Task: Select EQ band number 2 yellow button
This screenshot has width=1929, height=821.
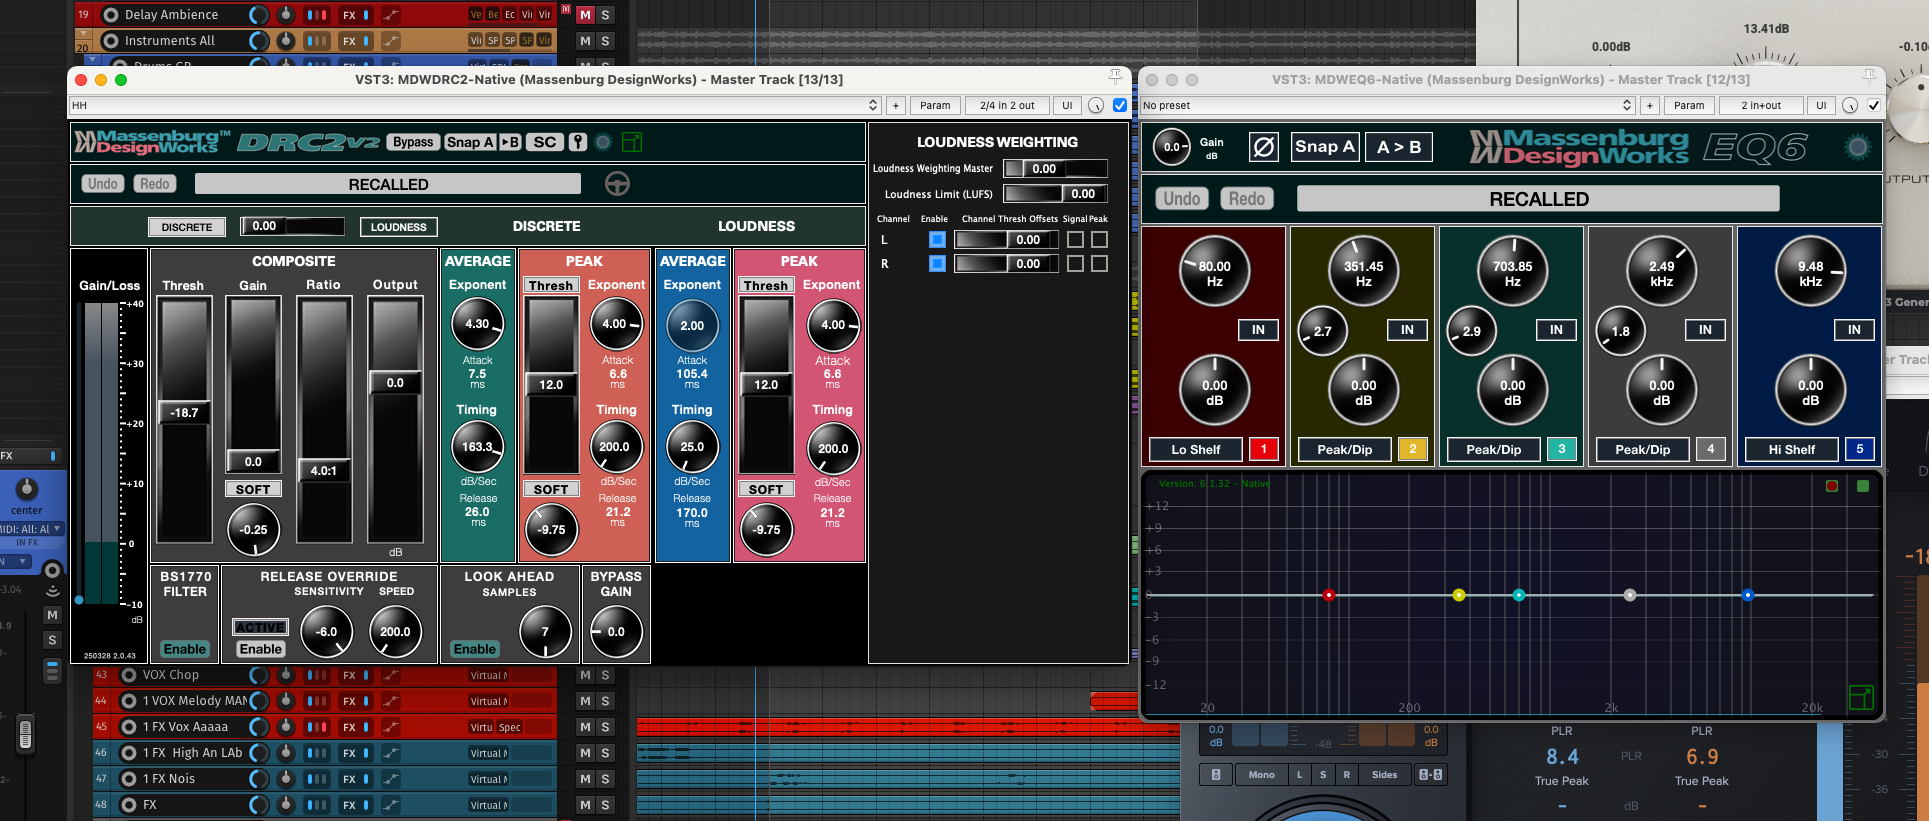Action: click(x=1413, y=450)
